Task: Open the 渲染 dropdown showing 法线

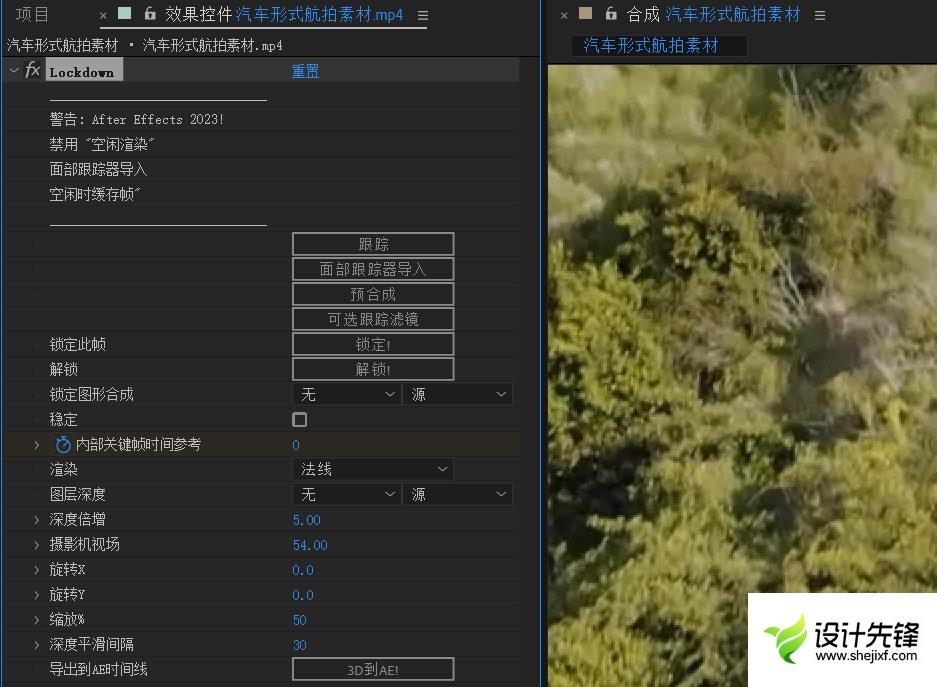Action: click(x=372, y=469)
